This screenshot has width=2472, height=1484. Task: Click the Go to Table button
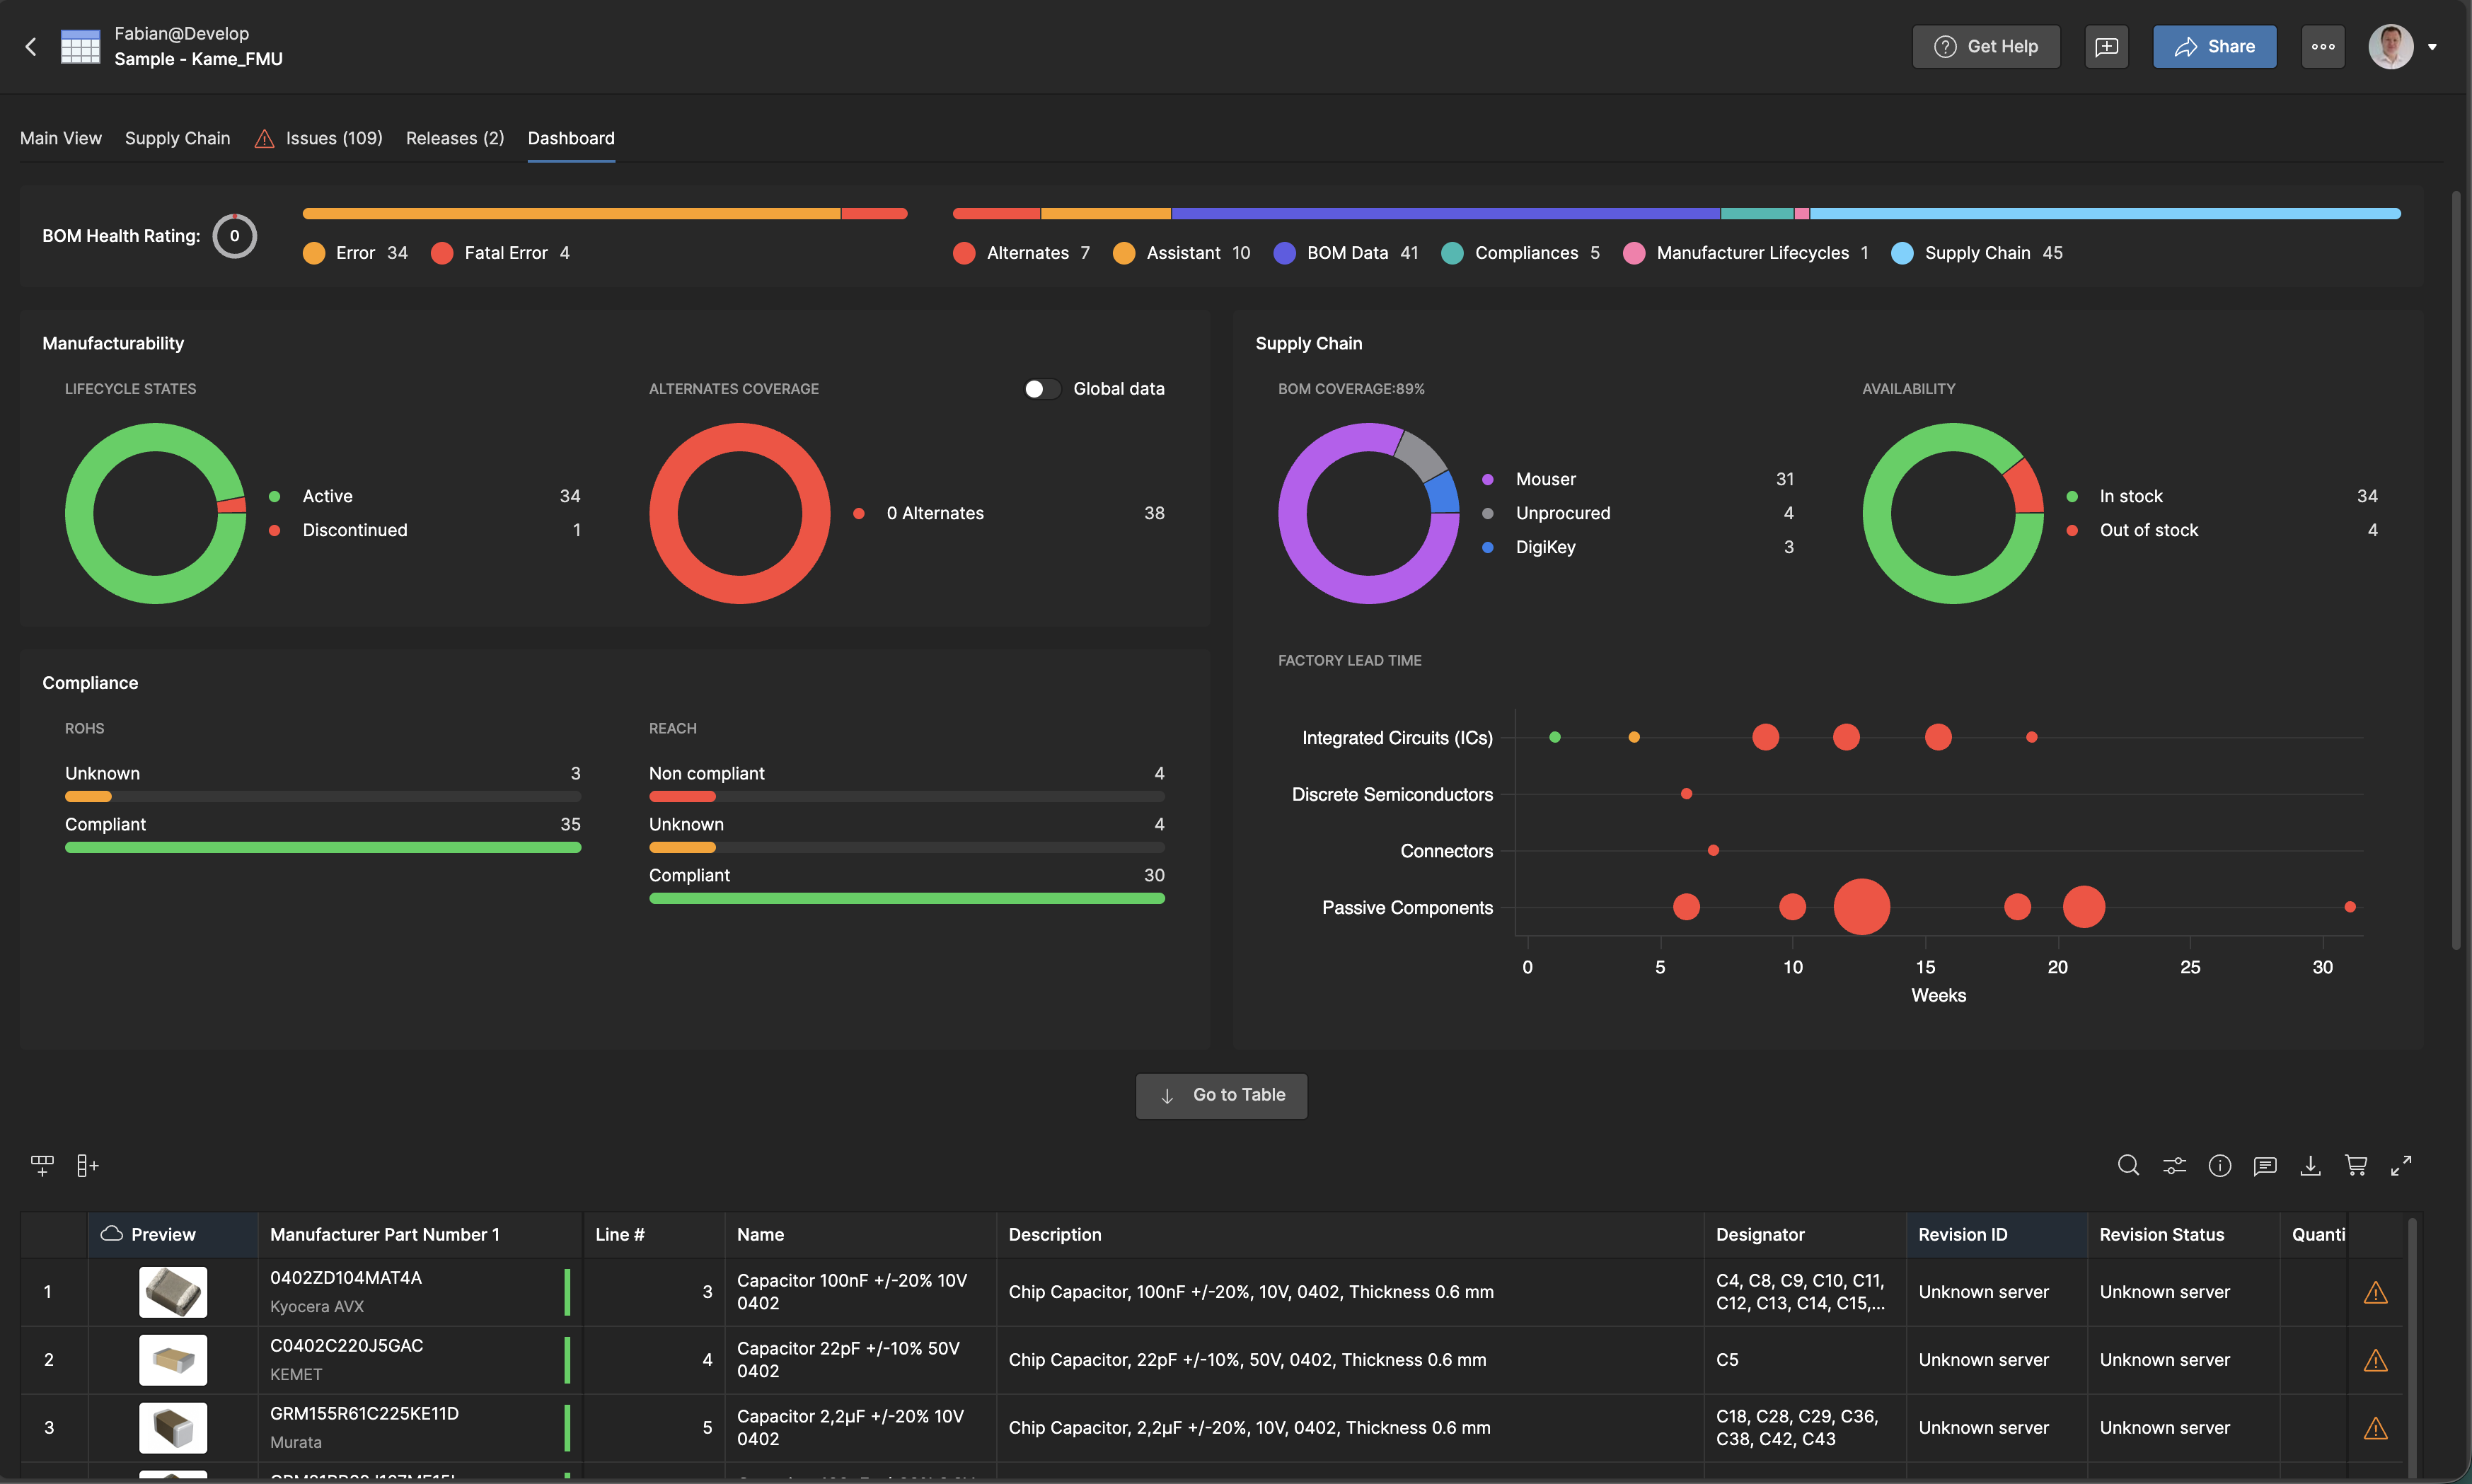click(x=1221, y=1095)
